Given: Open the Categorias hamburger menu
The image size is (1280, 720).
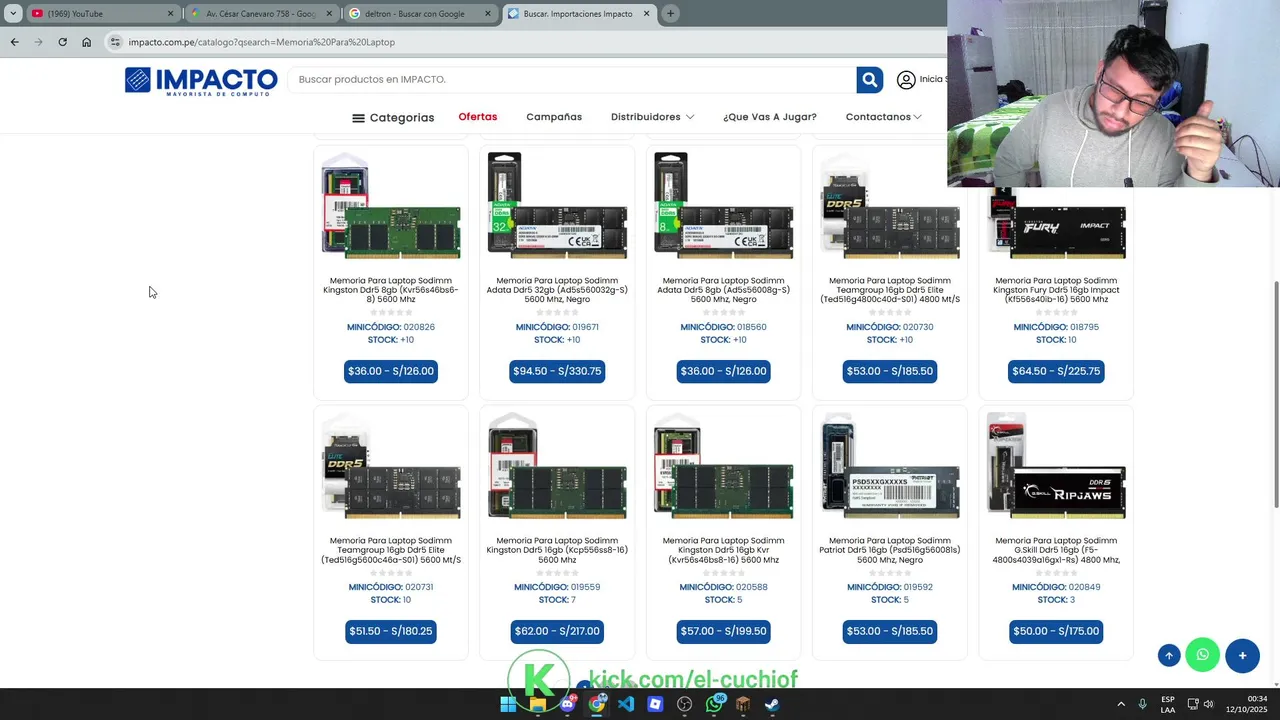Looking at the screenshot, I should click(393, 117).
